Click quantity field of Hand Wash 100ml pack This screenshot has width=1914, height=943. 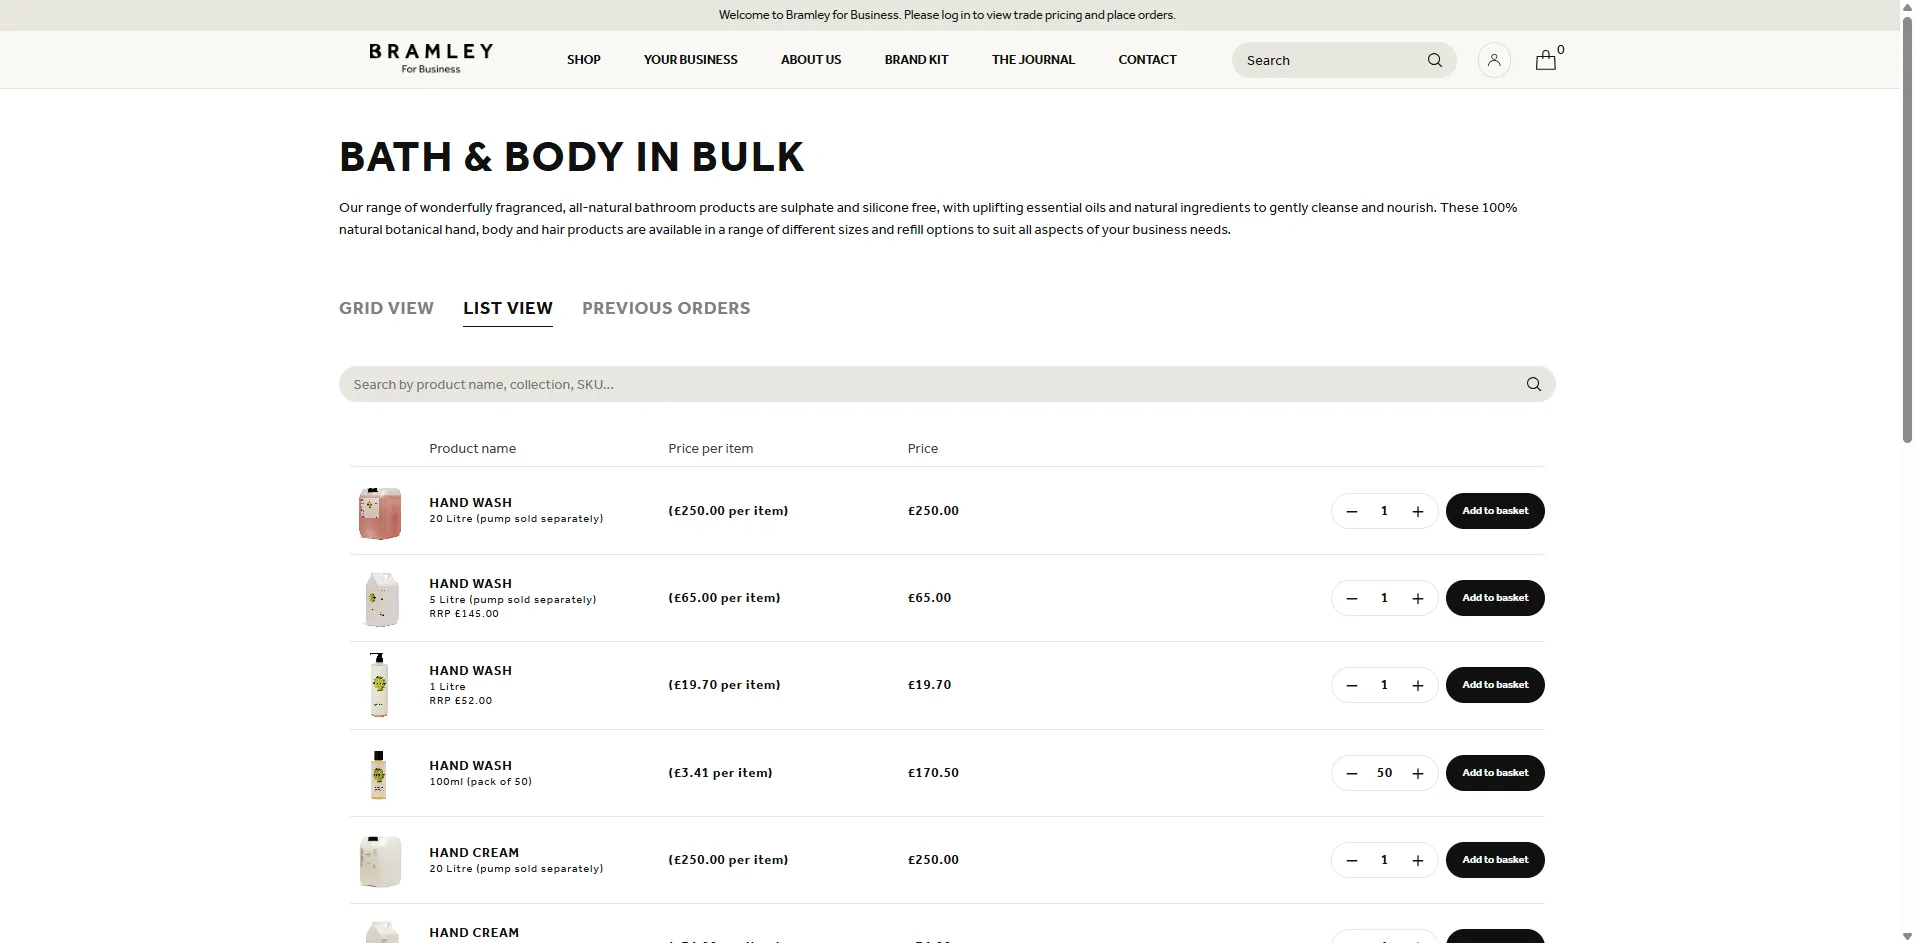coord(1384,773)
